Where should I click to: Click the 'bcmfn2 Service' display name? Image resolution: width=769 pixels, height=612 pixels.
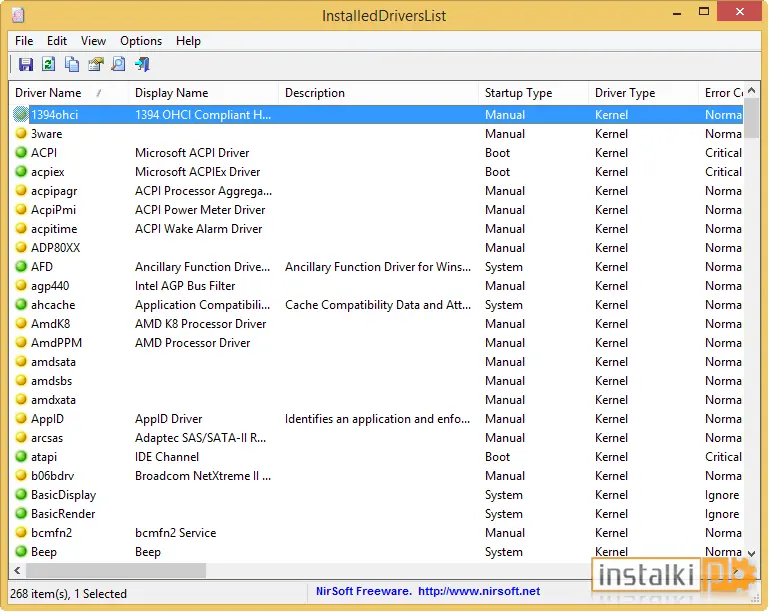pyautogui.click(x=176, y=533)
